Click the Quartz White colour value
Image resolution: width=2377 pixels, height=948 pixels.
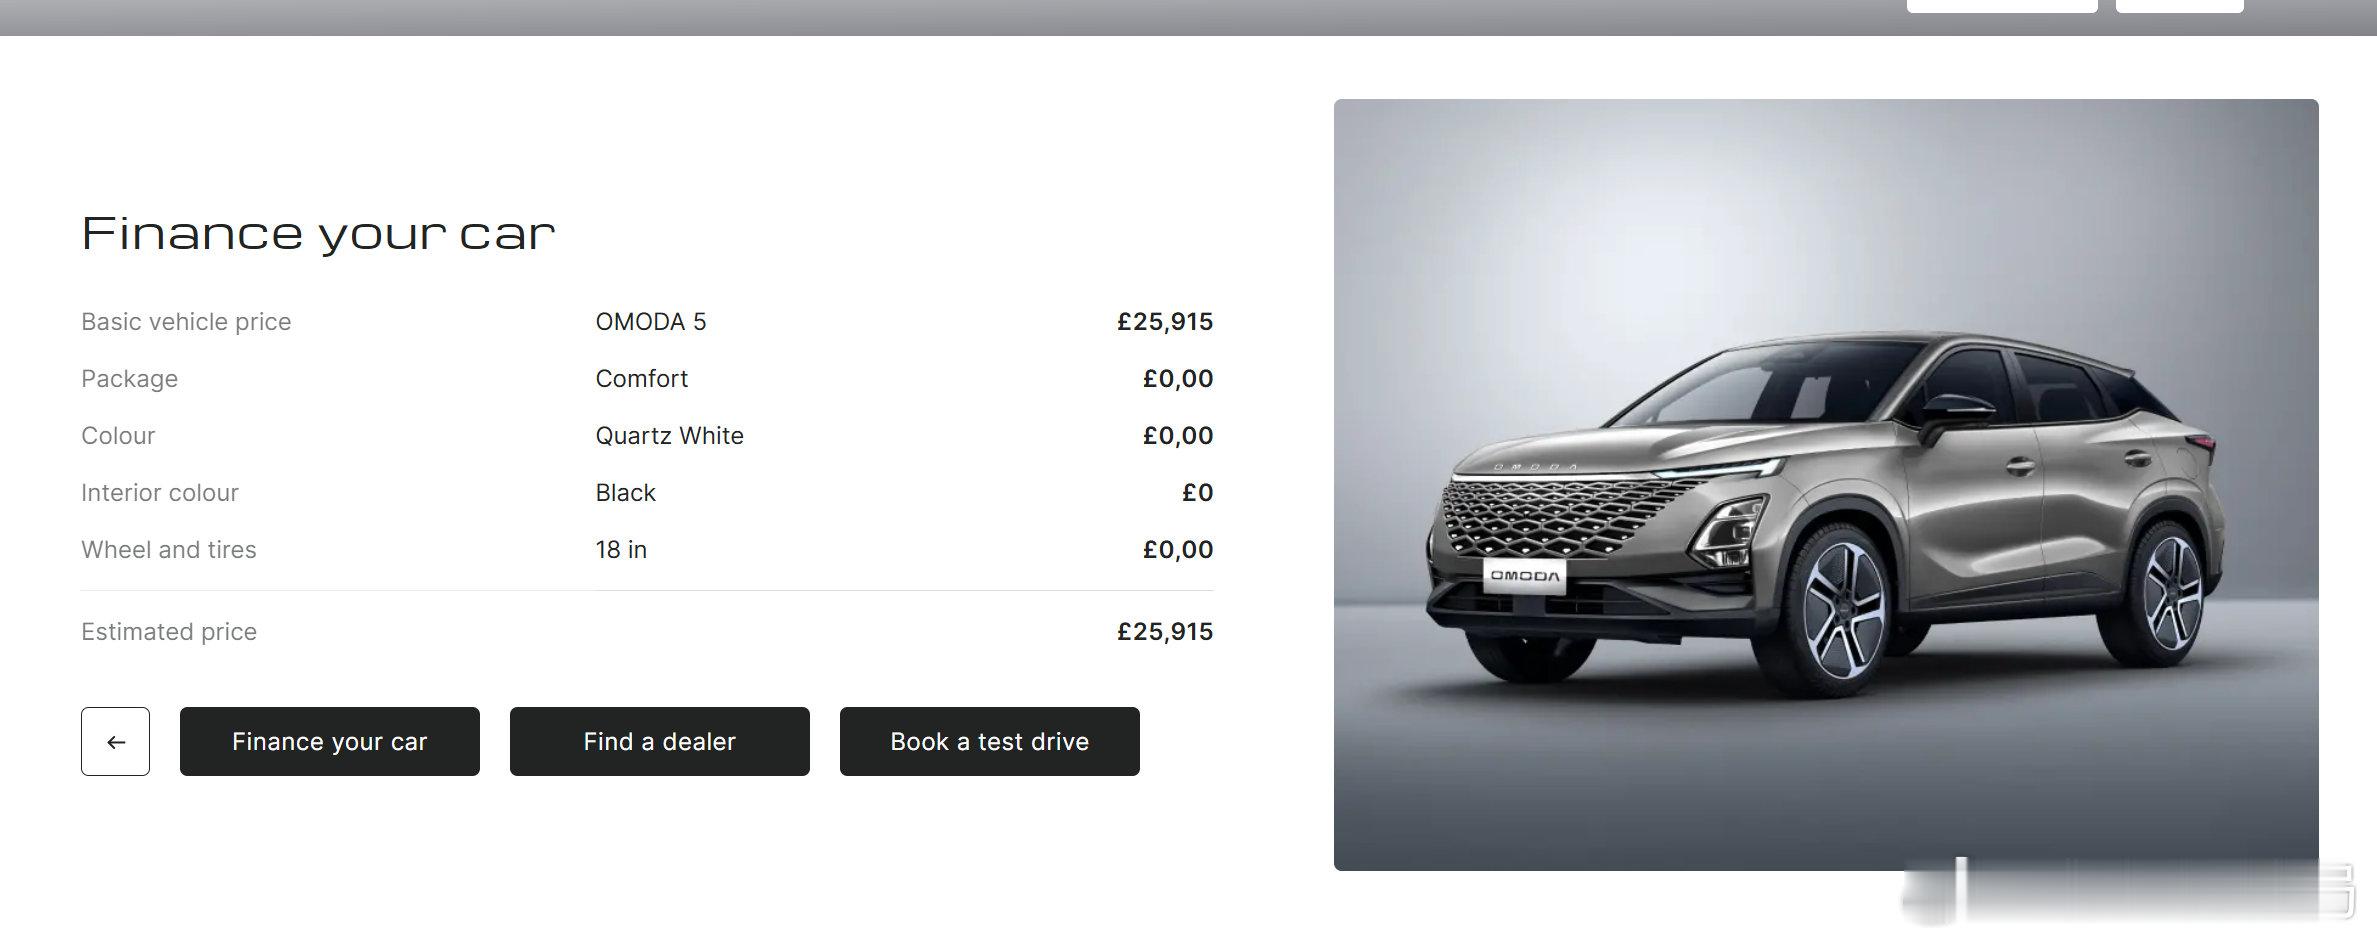coord(670,436)
